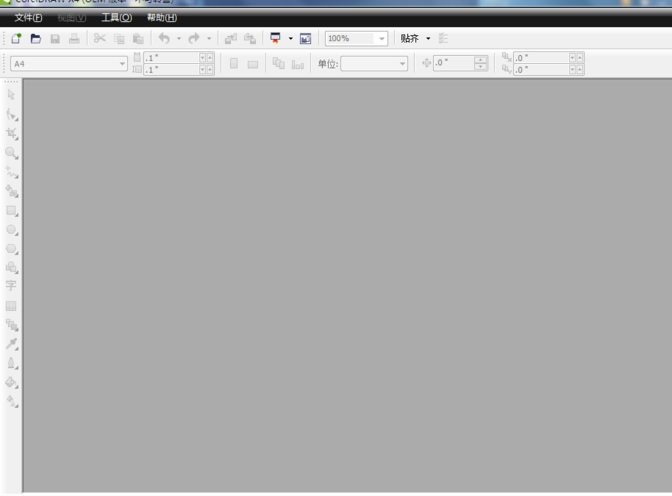Select the Freehand curve tool

click(x=12, y=172)
